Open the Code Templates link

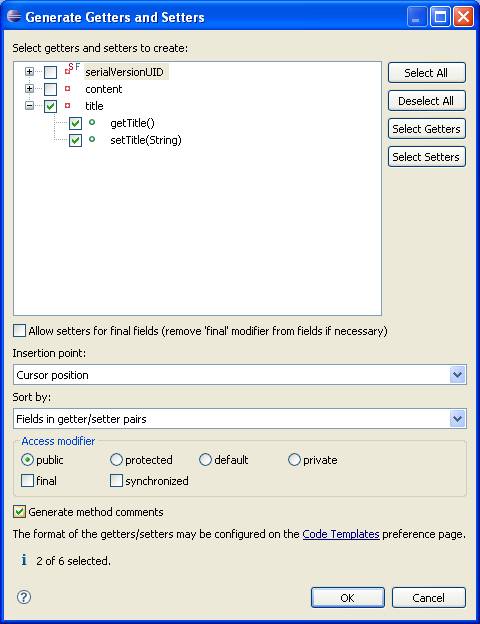coord(341,534)
